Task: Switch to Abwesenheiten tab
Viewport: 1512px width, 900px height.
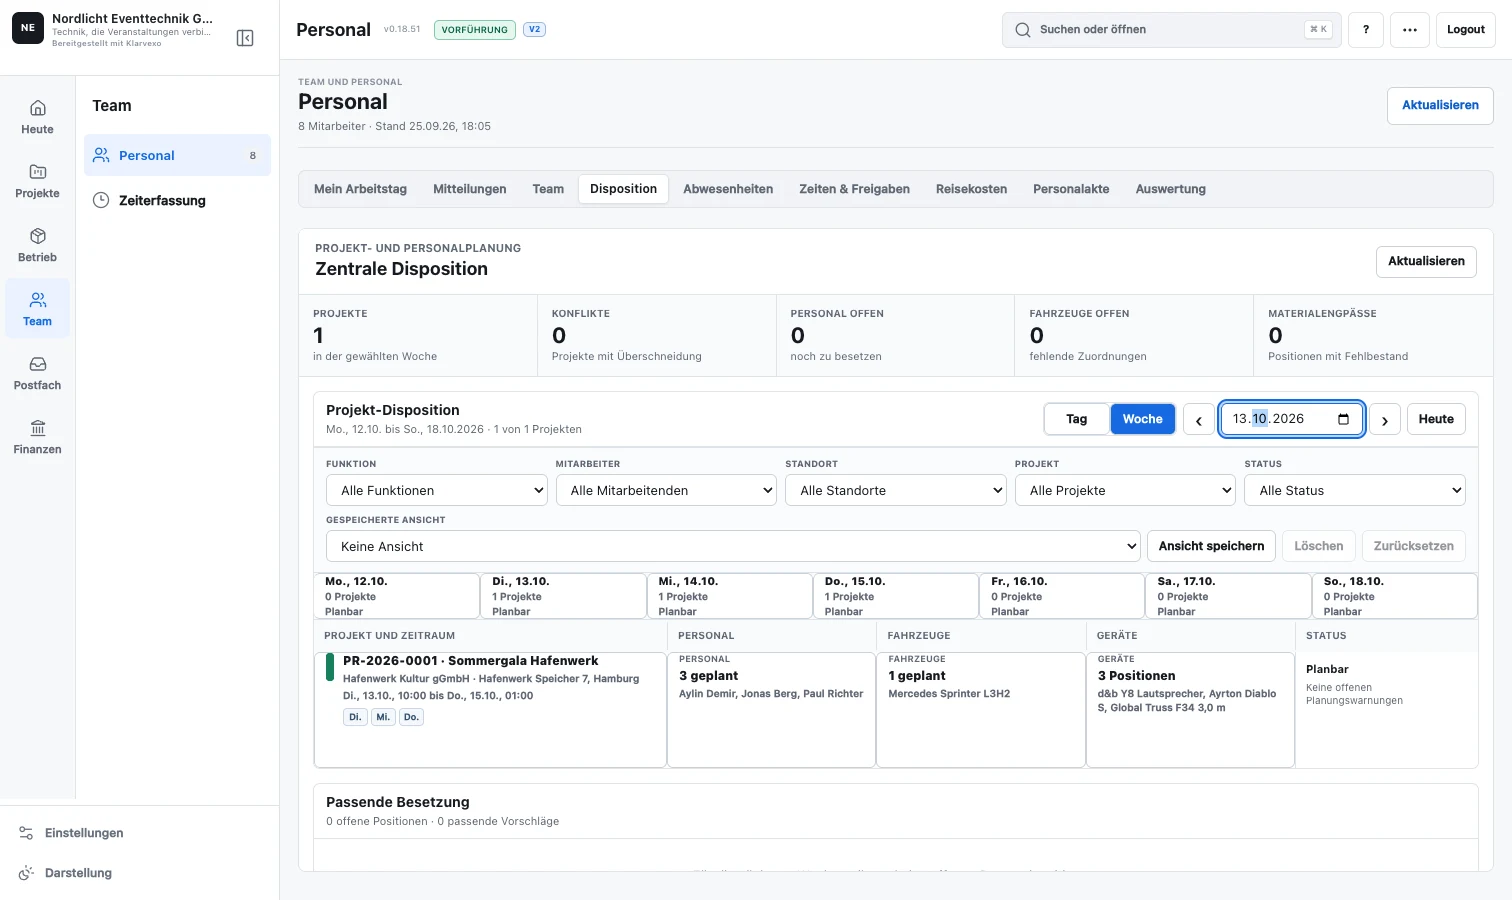Action: [x=728, y=189]
